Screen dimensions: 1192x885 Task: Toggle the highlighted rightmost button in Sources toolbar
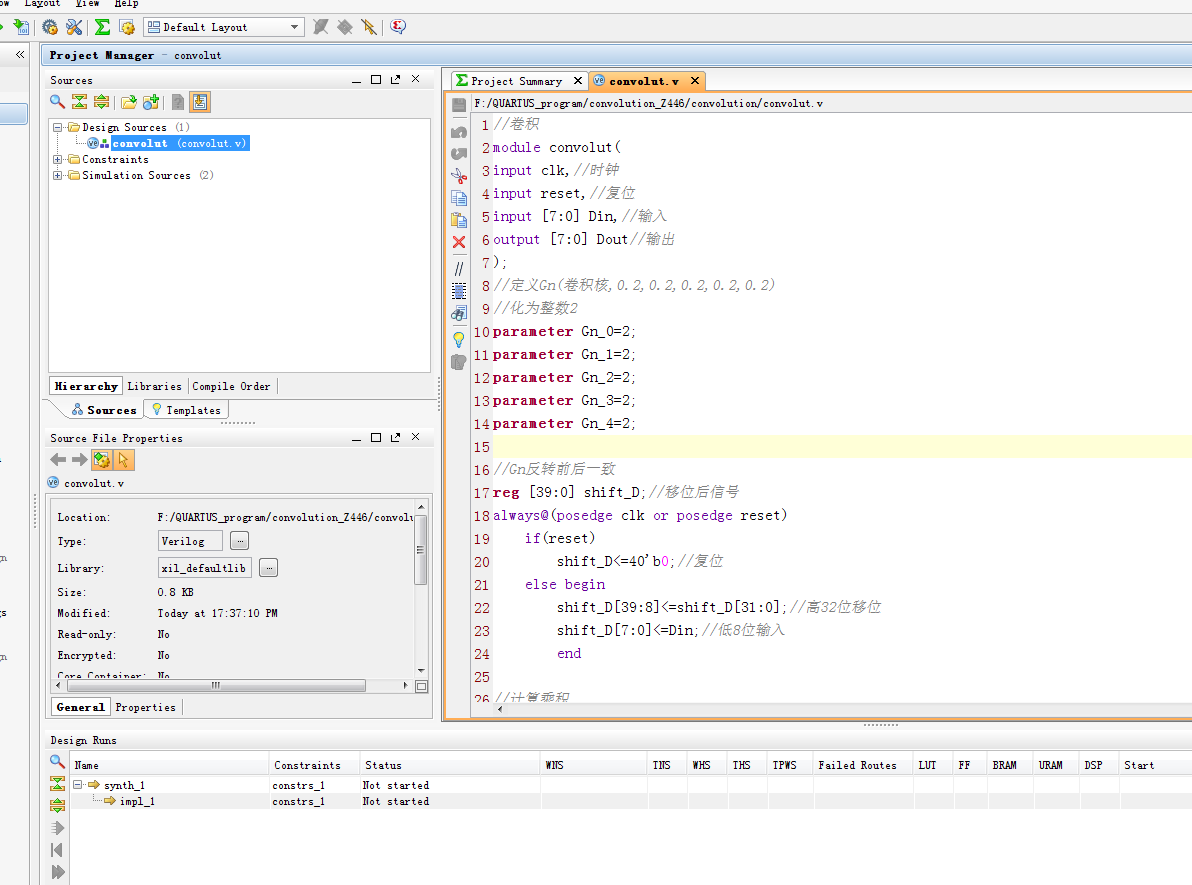coord(200,102)
